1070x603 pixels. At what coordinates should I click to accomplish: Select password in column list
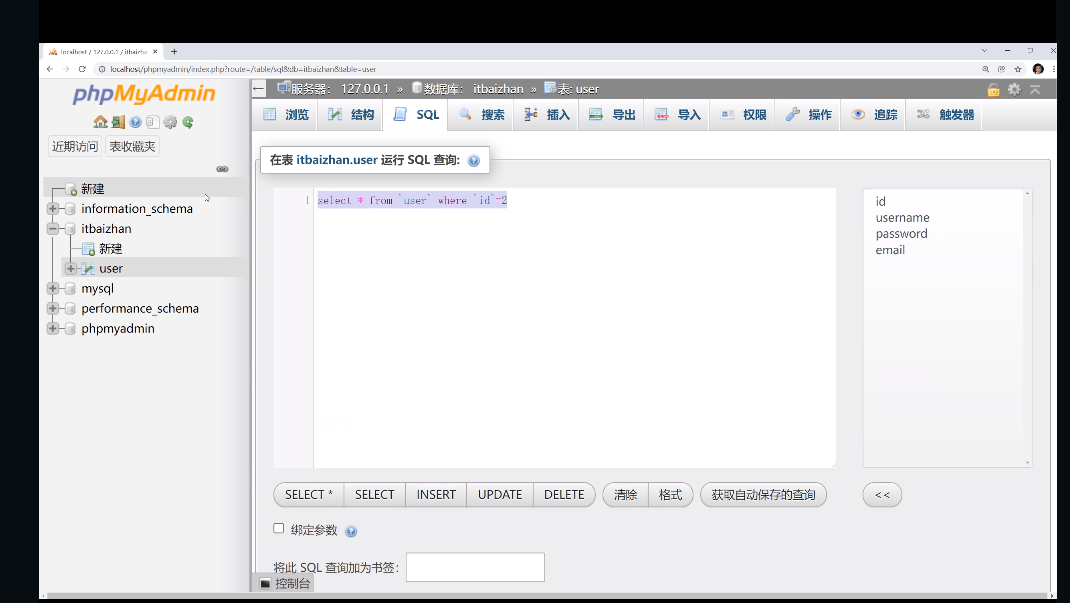[x=901, y=233]
